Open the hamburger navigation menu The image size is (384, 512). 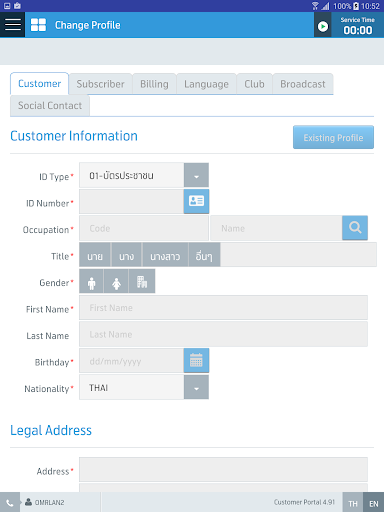(x=13, y=25)
